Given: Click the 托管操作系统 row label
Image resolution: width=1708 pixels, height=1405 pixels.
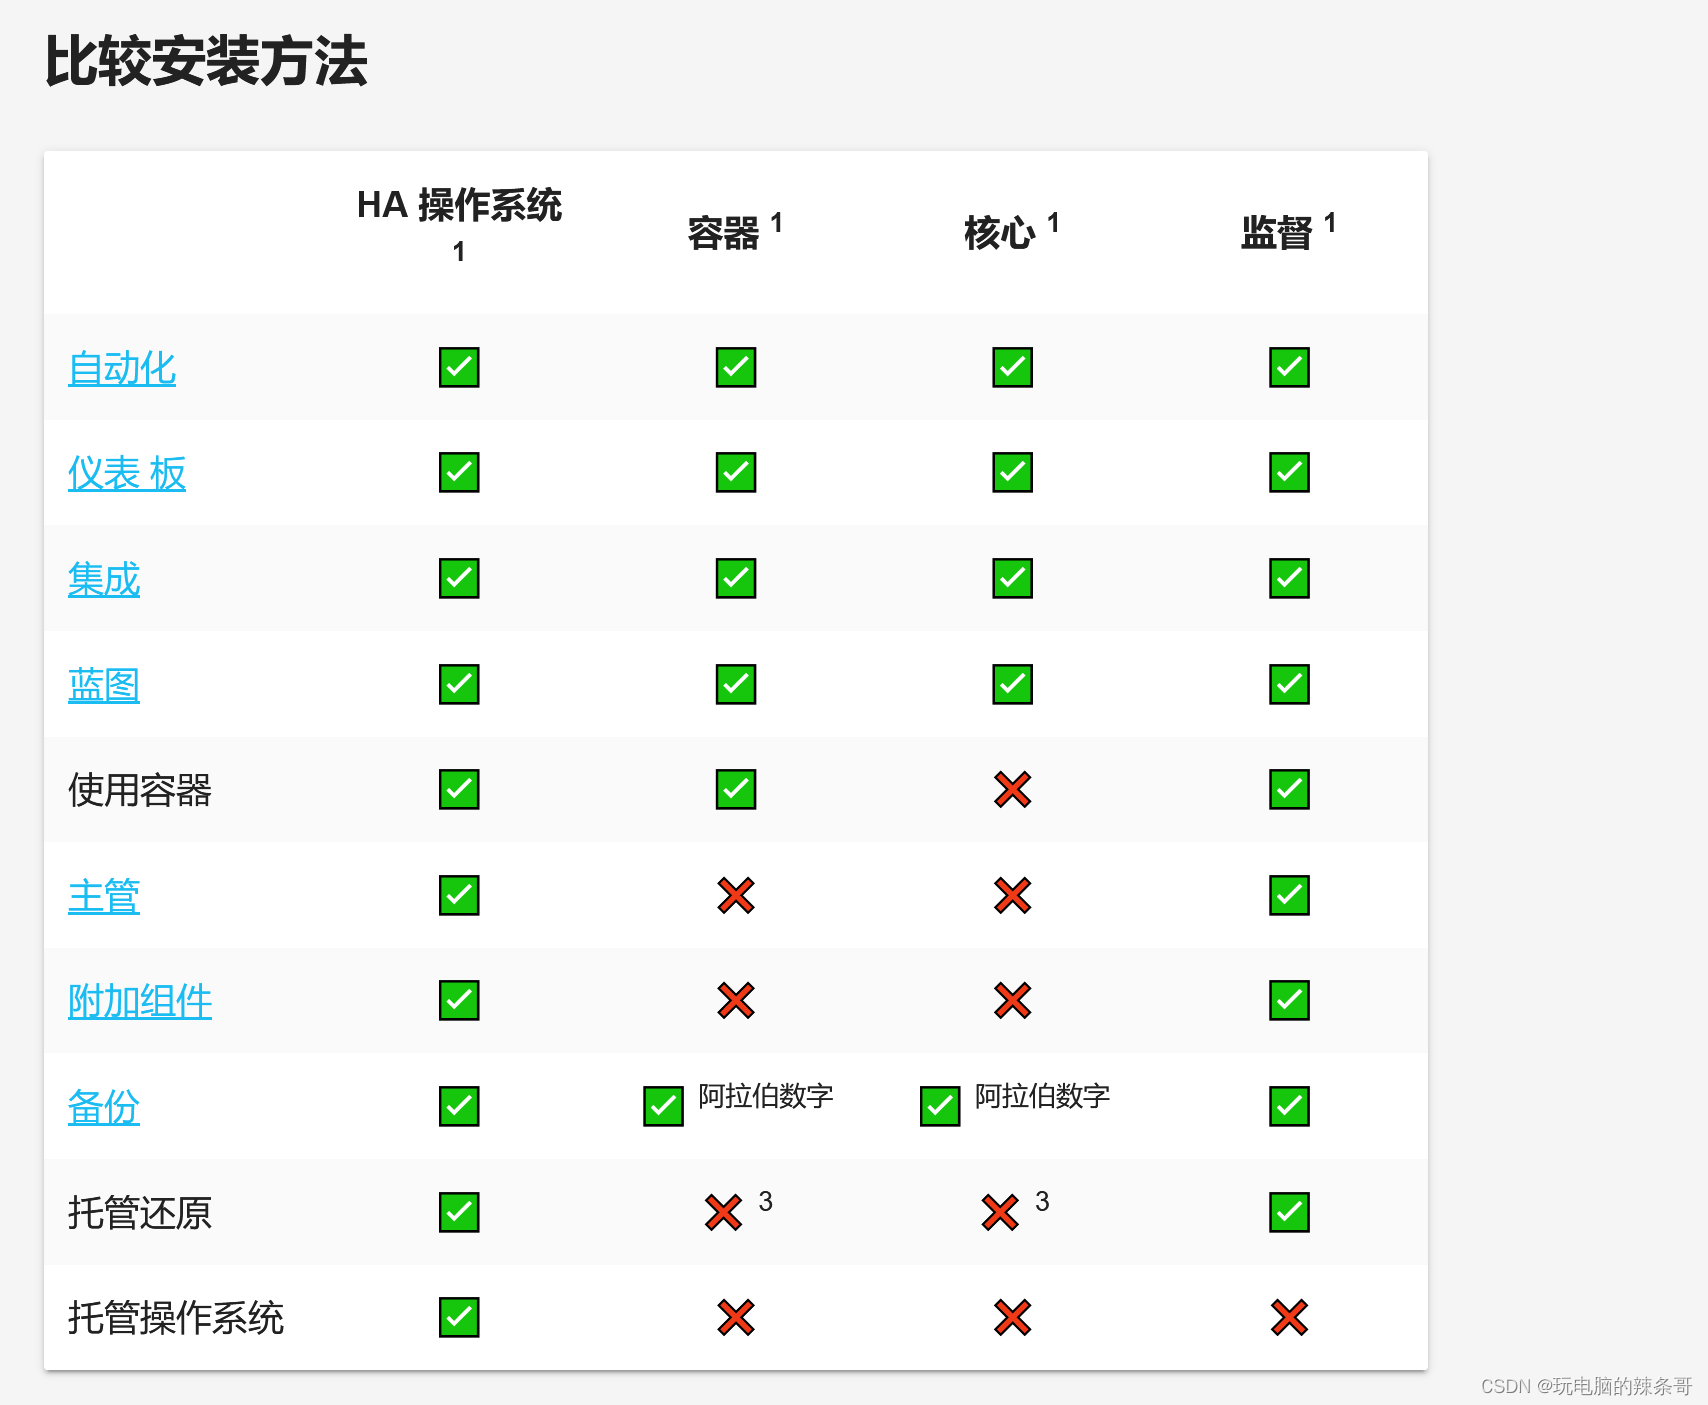Looking at the screenshot, I should (x=176, y=1318).
